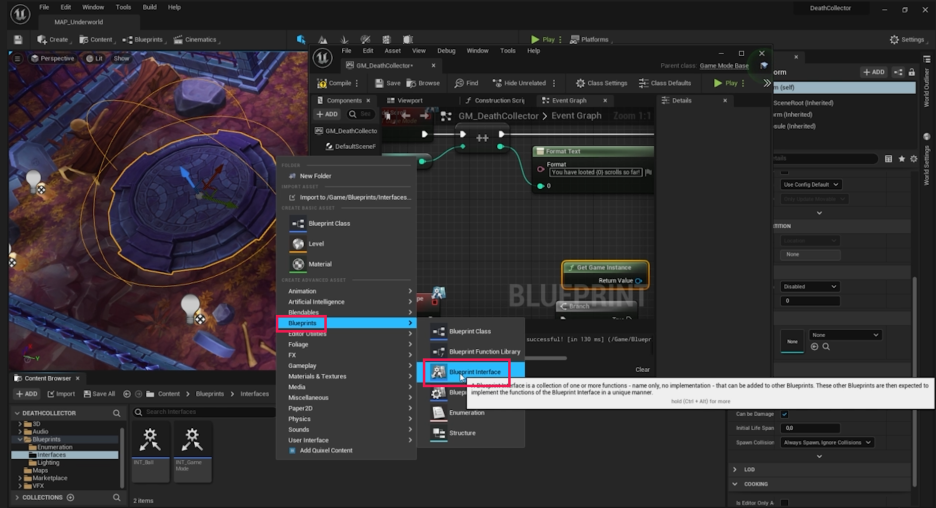936x508 pixels.
Task: Click the Save icon in main toolbar
Action: pos(18,39)
